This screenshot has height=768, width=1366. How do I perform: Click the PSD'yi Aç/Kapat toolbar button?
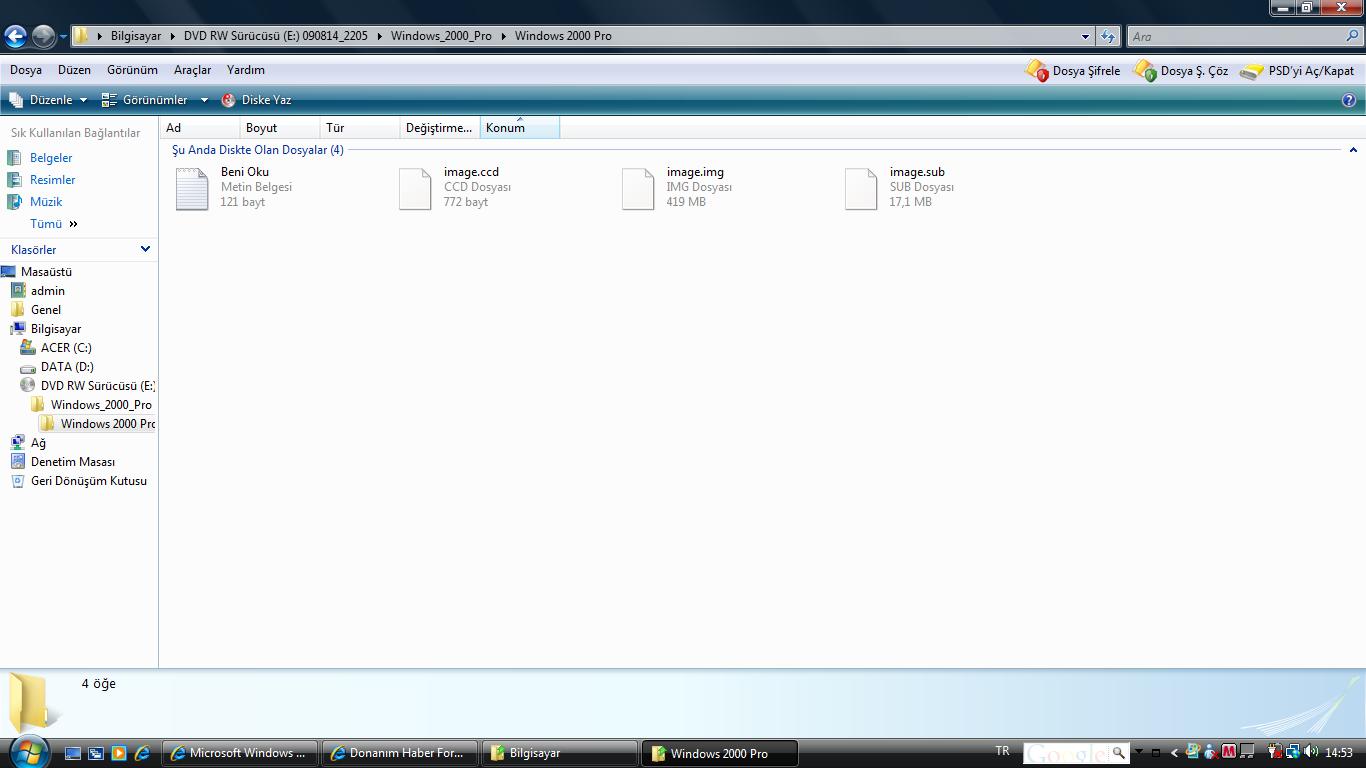(x=1297, y=71)
